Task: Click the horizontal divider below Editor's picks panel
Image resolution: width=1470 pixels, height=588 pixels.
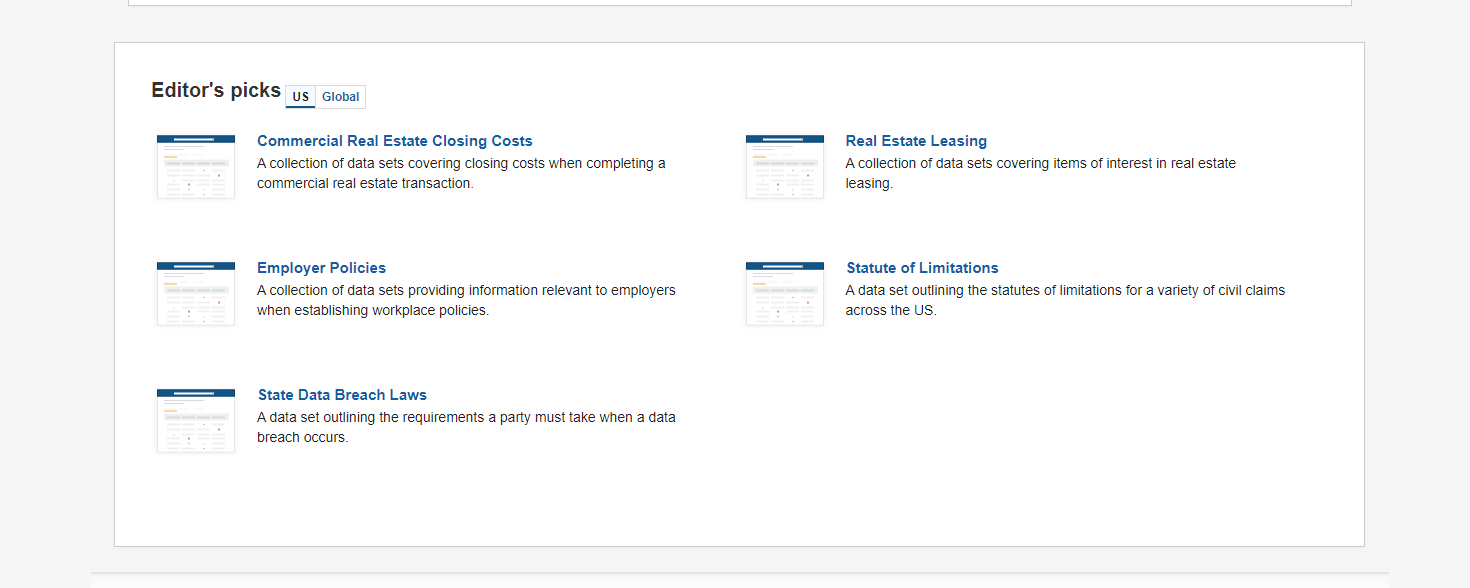Action: (x=740, y=573)
